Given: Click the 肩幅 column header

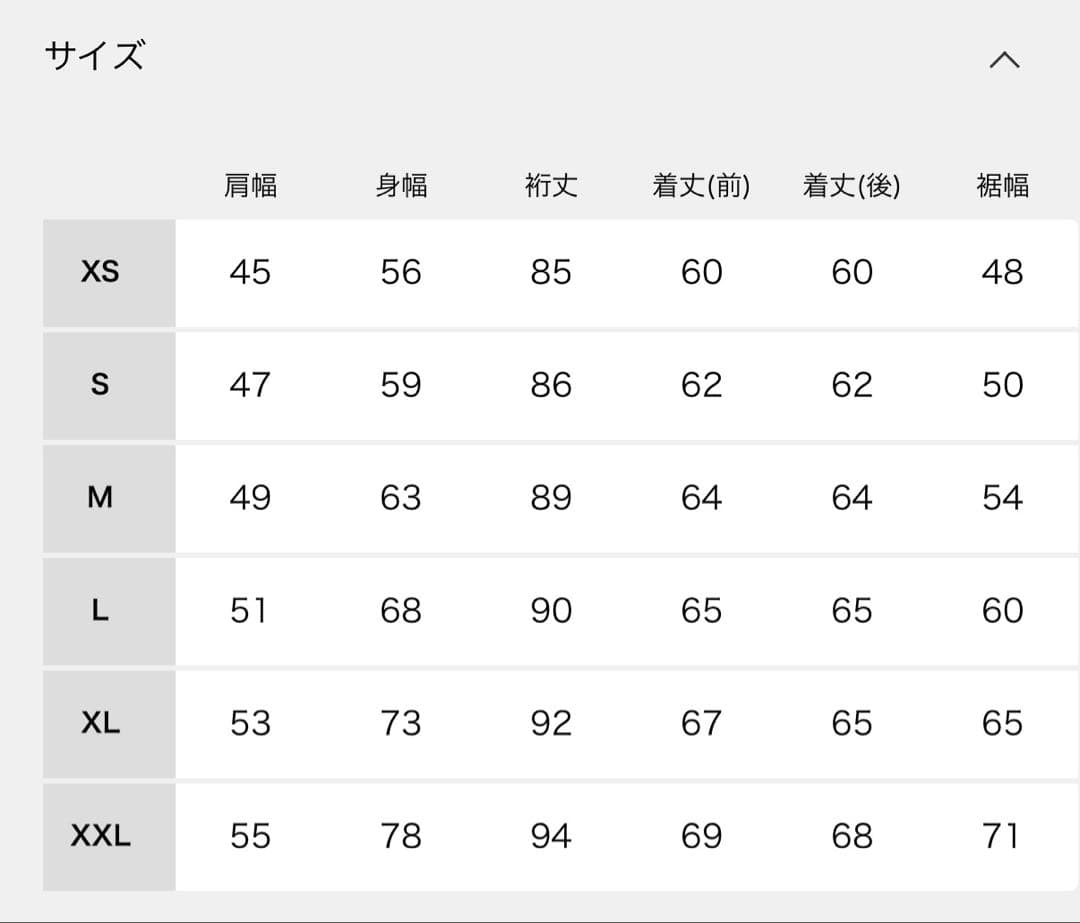Looking at the screenshot, I should point(250,185).
